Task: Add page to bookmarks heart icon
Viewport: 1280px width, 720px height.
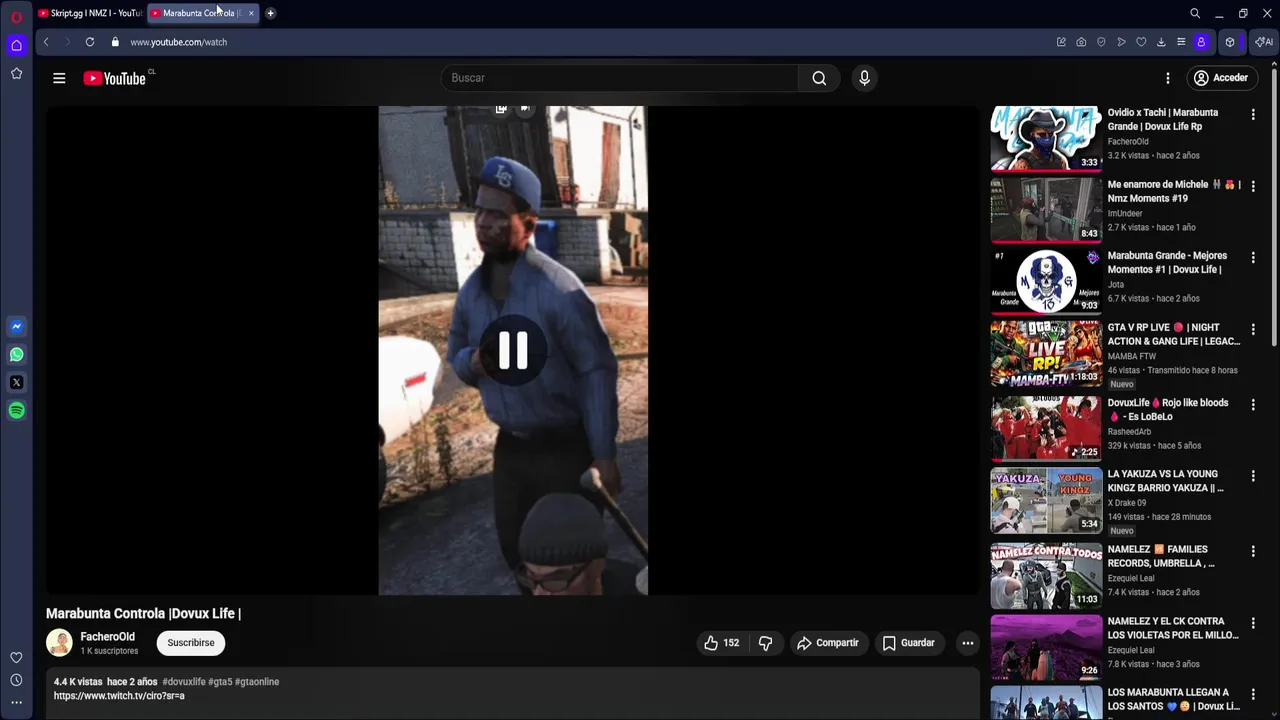Action: click(1141, 42)
